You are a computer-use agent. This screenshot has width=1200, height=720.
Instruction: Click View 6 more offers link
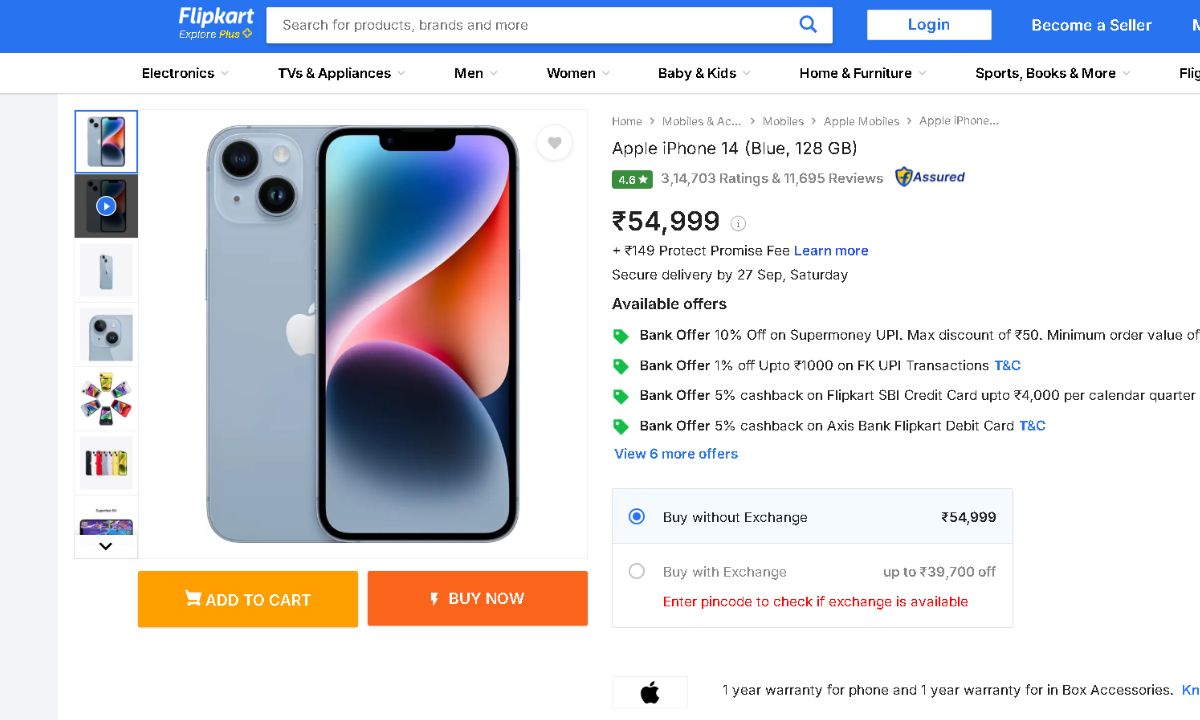(676, 454)
